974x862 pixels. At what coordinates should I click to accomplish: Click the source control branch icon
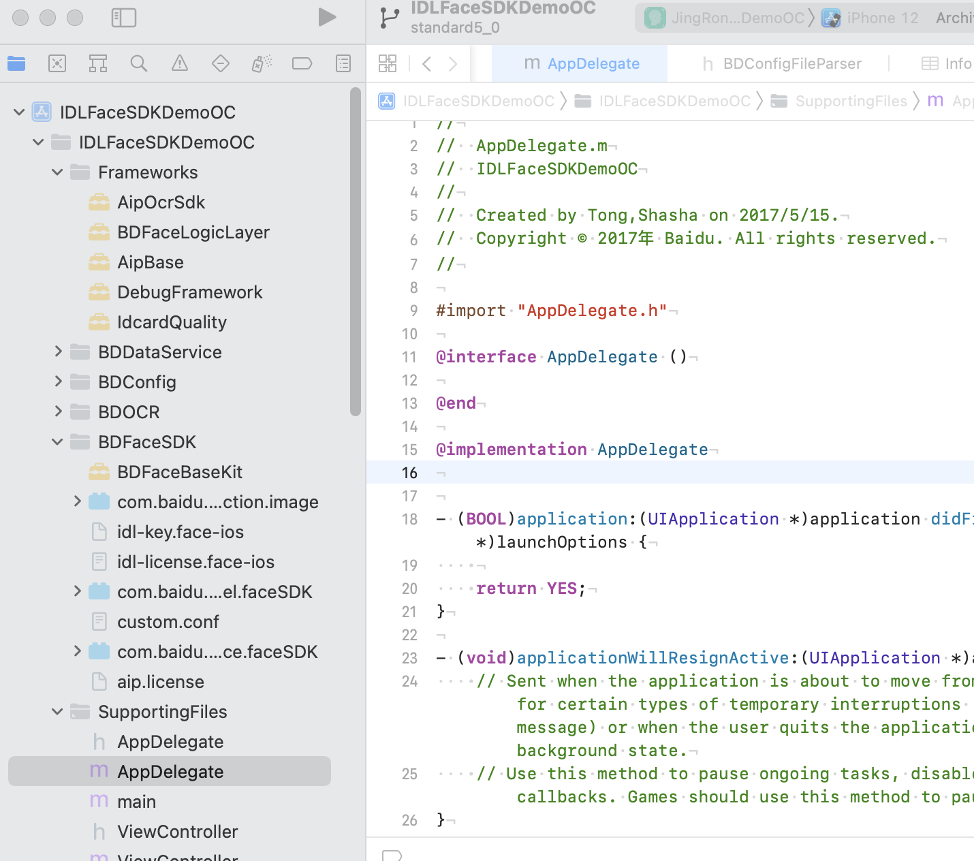point(389,17)
